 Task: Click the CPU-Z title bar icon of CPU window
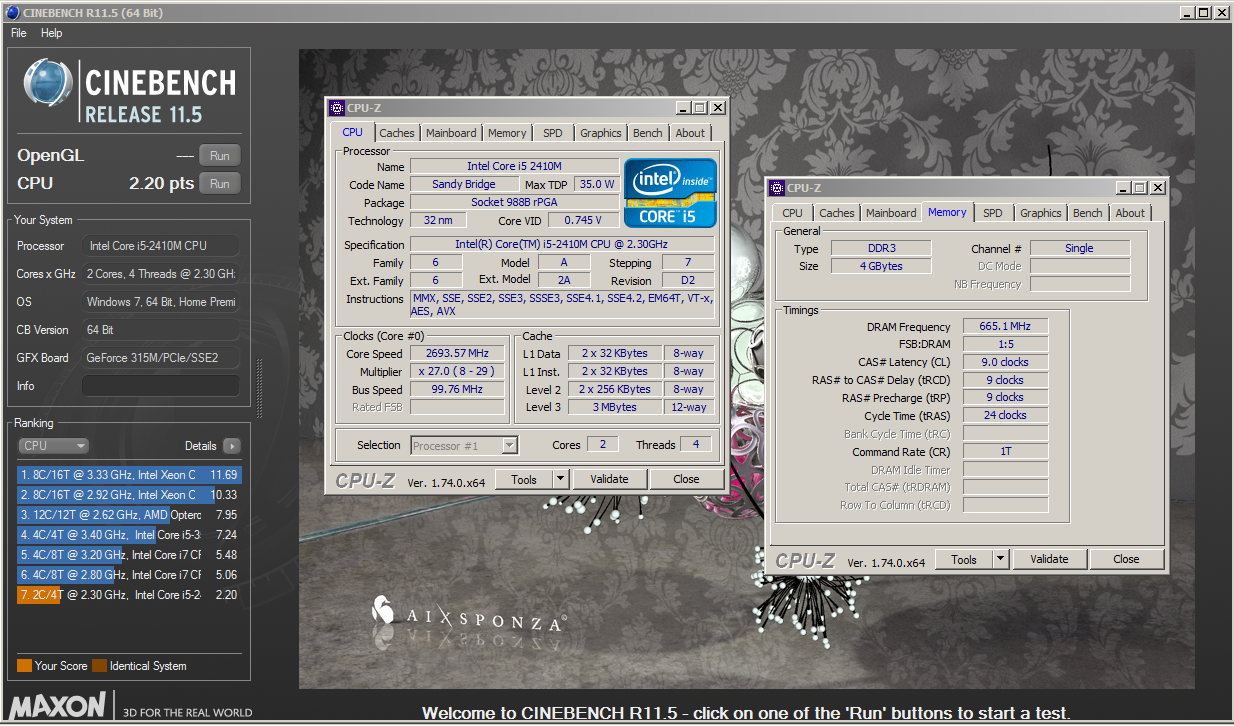337,108
